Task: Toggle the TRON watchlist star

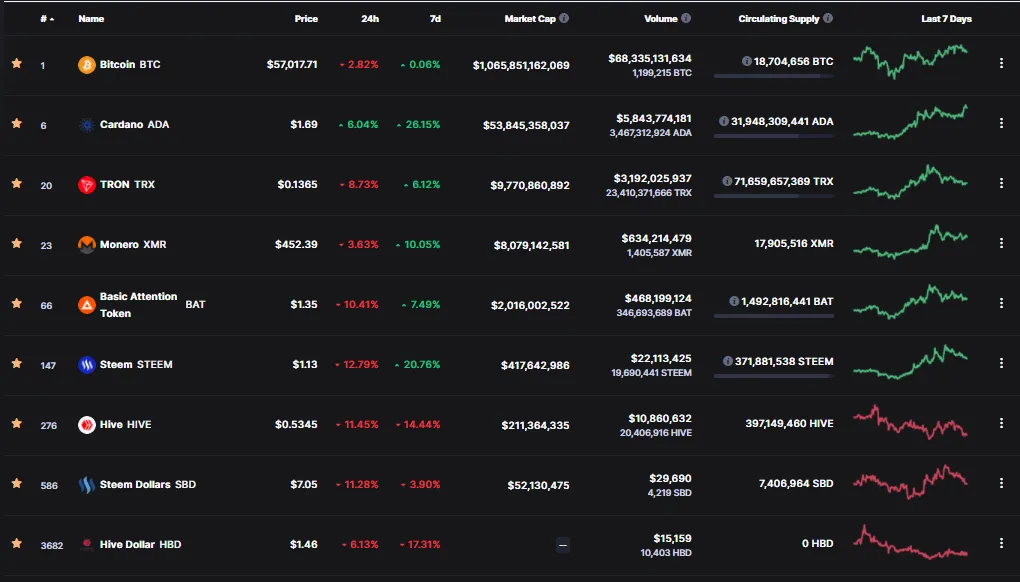Action: [17, 183]
